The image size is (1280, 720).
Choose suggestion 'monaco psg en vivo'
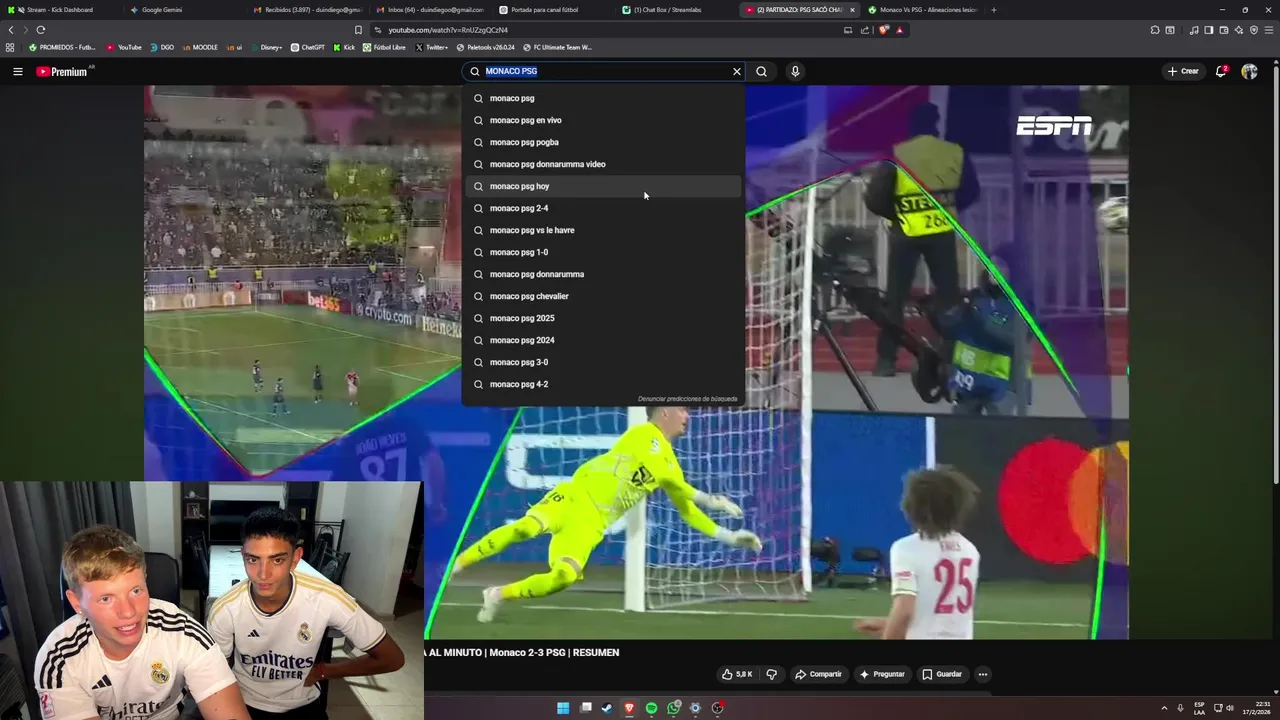603,120
